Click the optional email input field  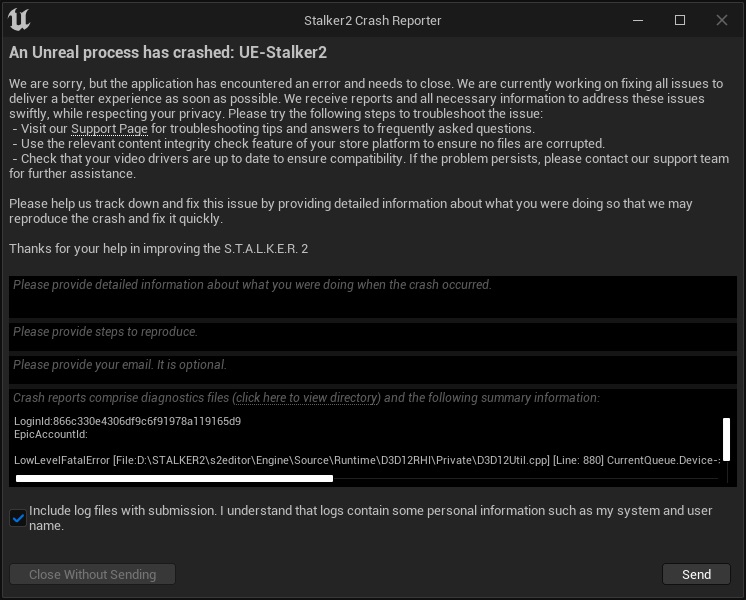click(x=372, y=369)
